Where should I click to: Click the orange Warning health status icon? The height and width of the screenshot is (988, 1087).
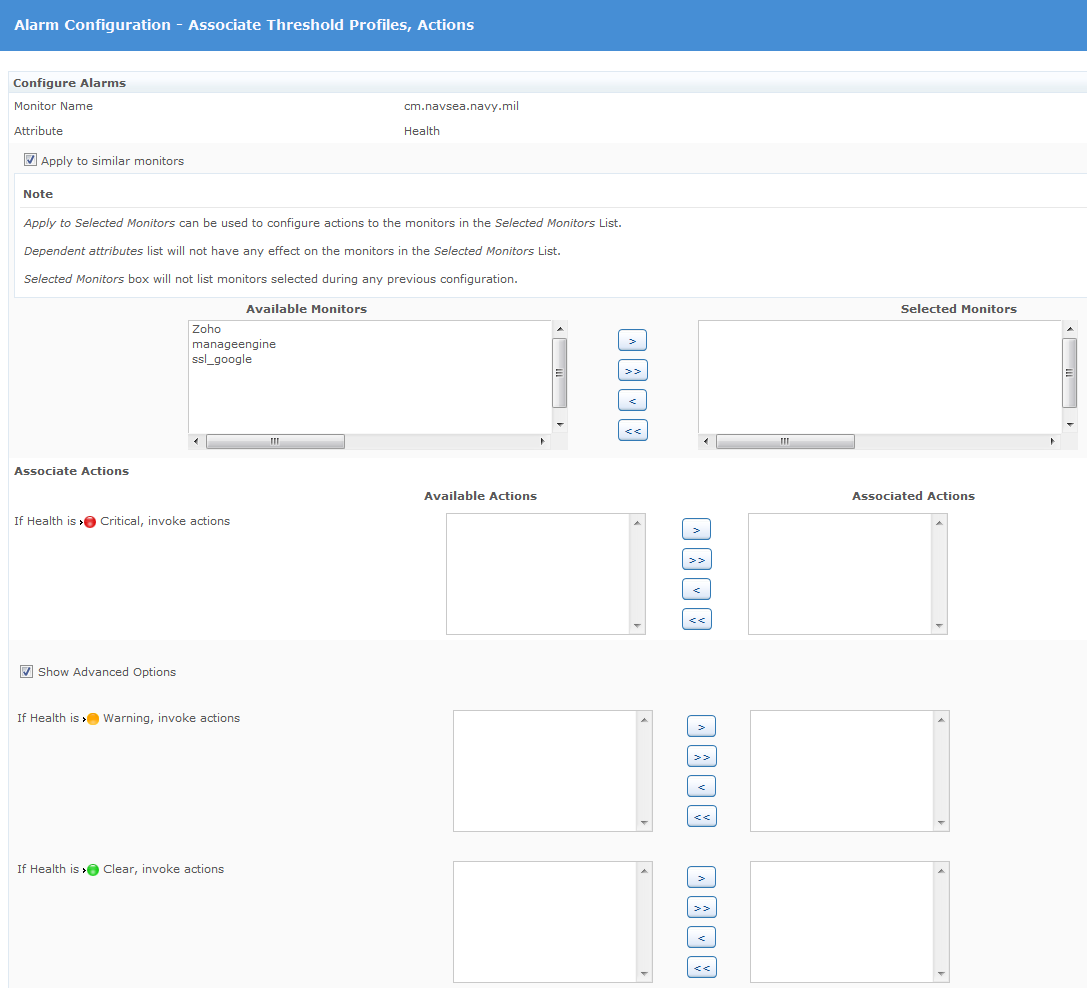pyautogui.click(x=93, y=719)
